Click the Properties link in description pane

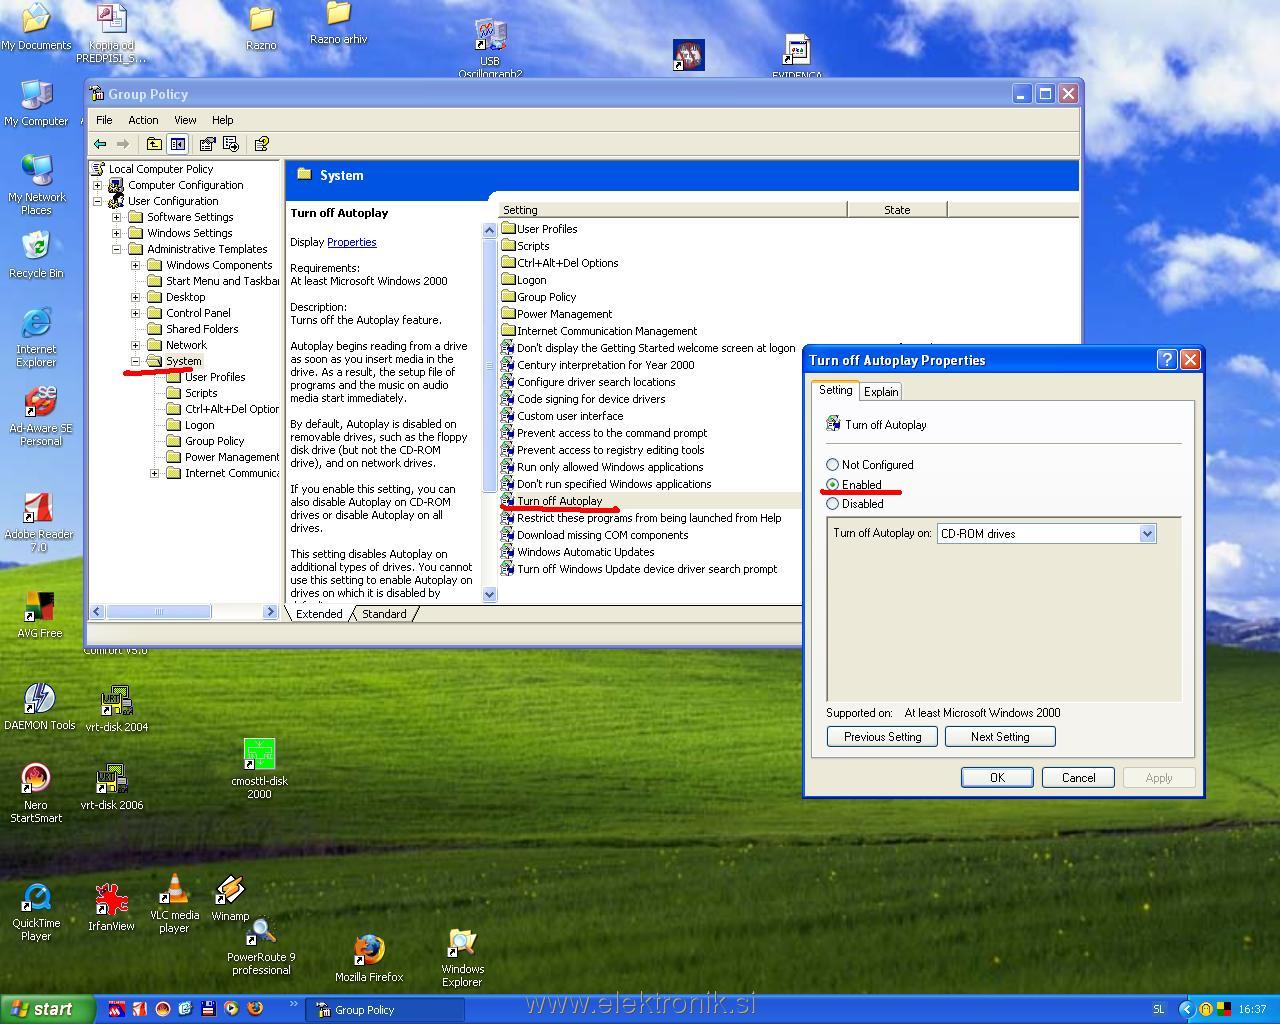pos(351,242)
